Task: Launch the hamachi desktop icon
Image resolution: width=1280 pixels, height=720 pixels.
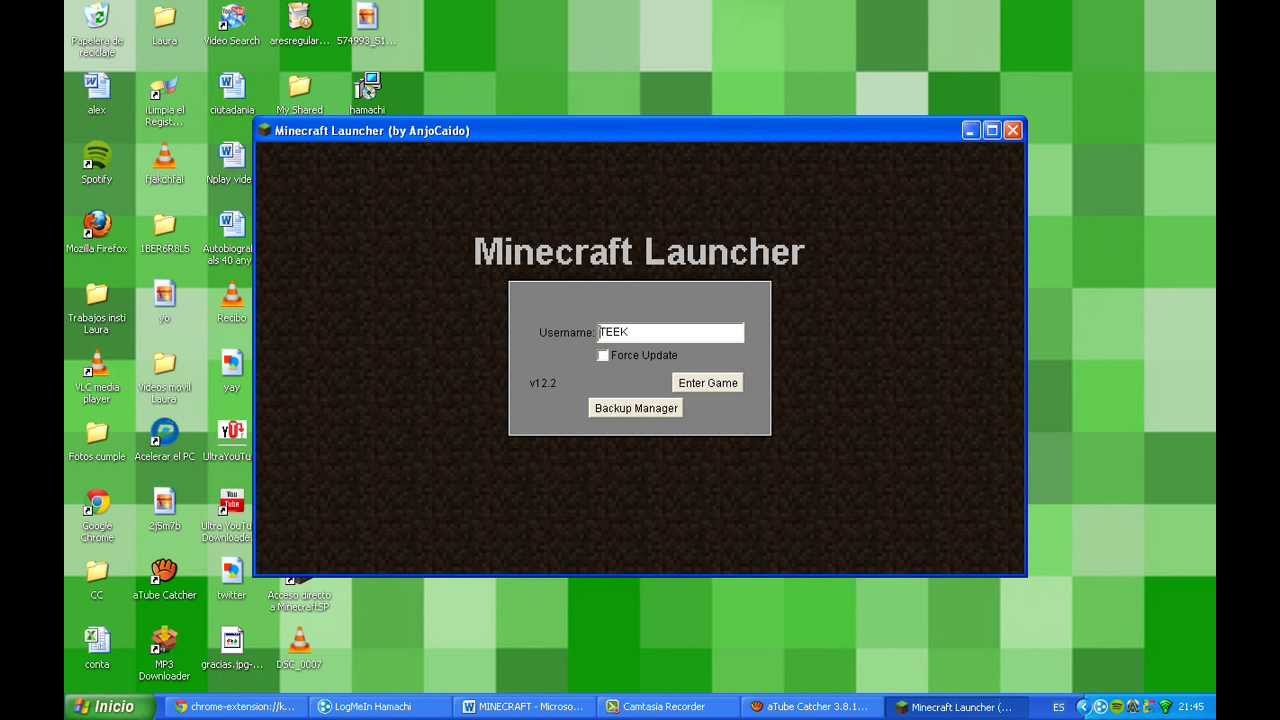Action: coord(367,95)
